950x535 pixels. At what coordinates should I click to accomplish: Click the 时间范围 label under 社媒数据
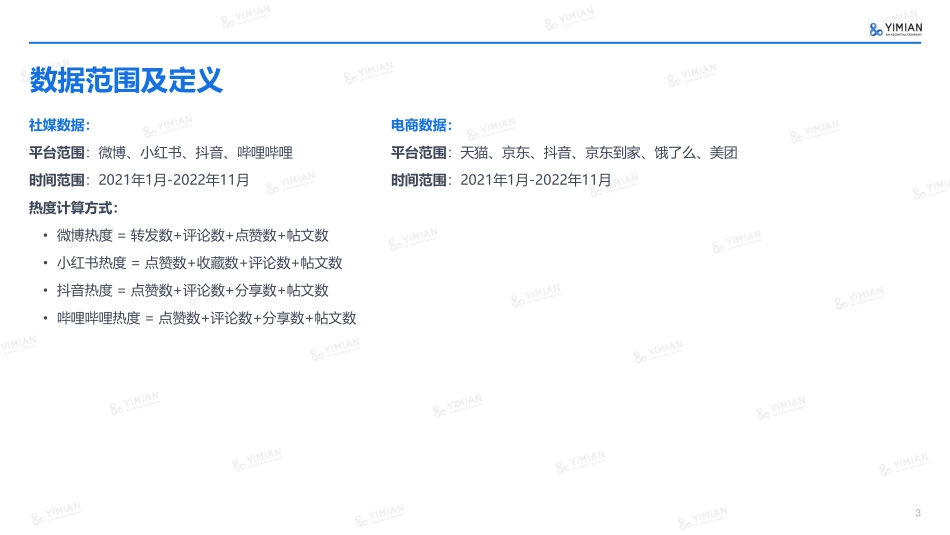pos(56,180)
